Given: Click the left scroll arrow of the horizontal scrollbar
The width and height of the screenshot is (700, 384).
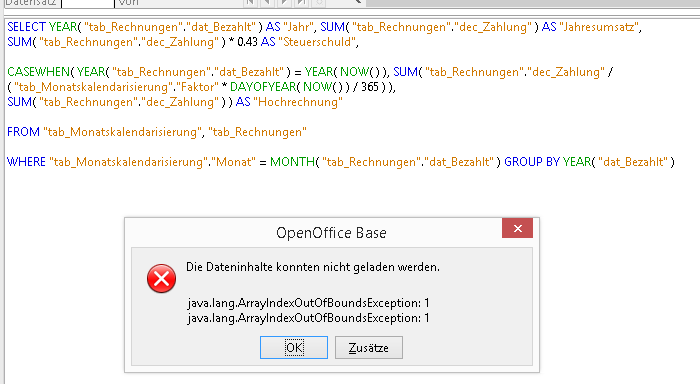Looking at the screenshot, I should [358, 2].
